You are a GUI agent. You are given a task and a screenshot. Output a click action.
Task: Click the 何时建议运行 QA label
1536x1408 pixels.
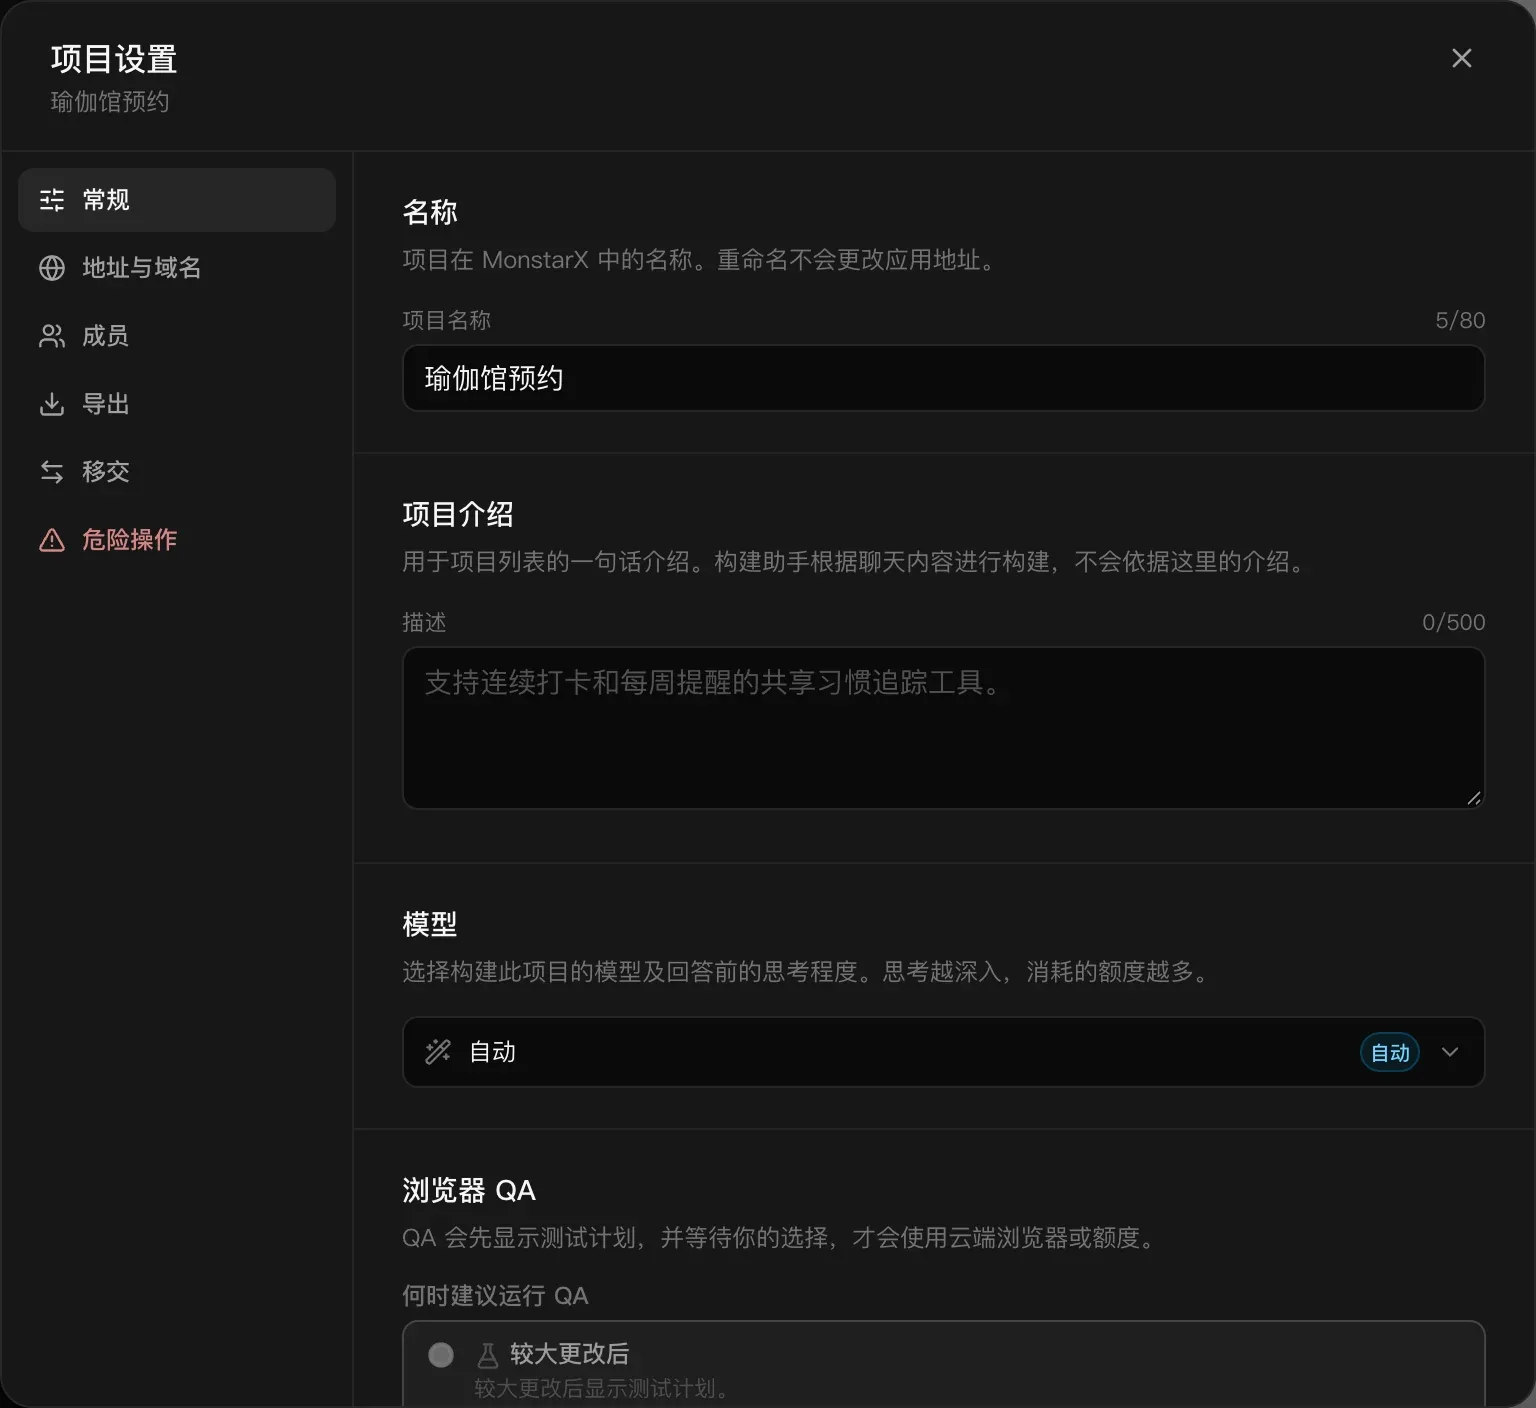click(x=495, y=1296)
